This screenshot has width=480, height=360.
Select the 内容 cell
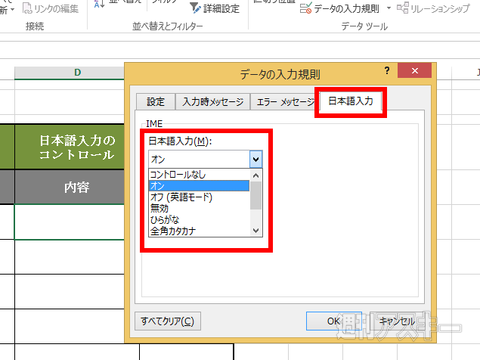tap(70, 187)
